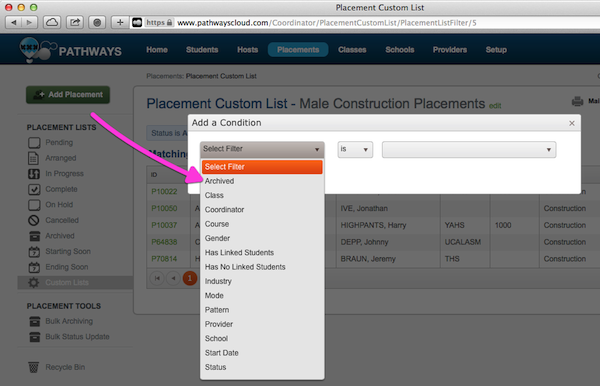The width and height of the screenshot is (600, 386).
Task: Choose Archived from the filter list
Action: [262, 181]
